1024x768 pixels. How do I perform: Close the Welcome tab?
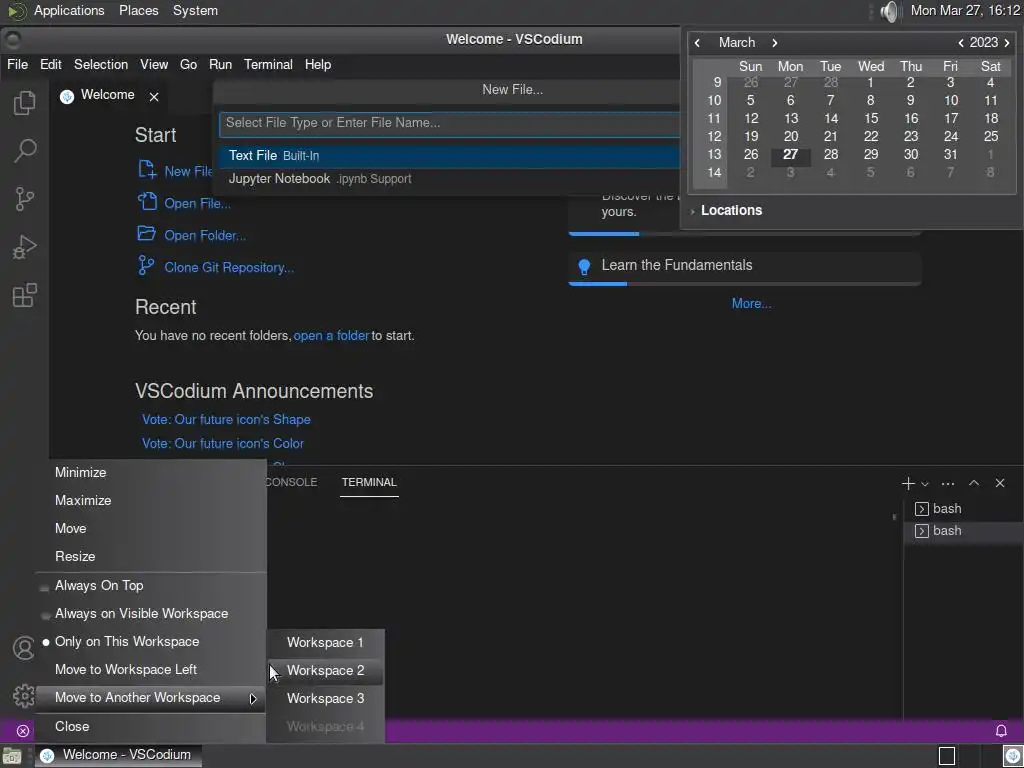pyautogui.click(x=153, y=97)
